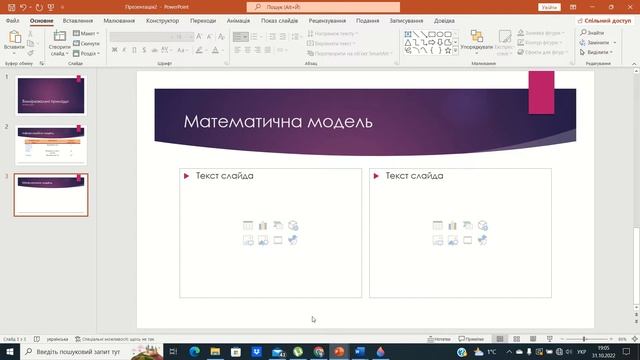Open PowerPoint from Windows taskbar

coord(339,351)
